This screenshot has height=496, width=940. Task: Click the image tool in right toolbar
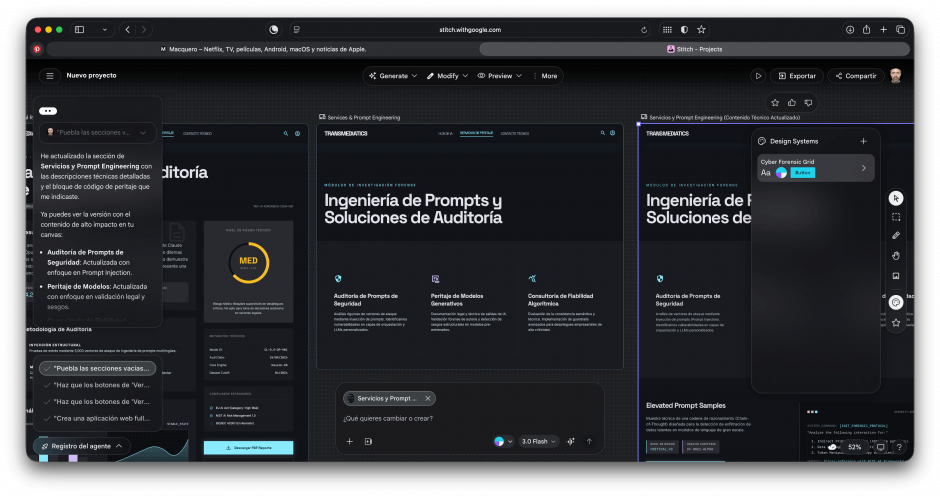[x=896, y=275]
